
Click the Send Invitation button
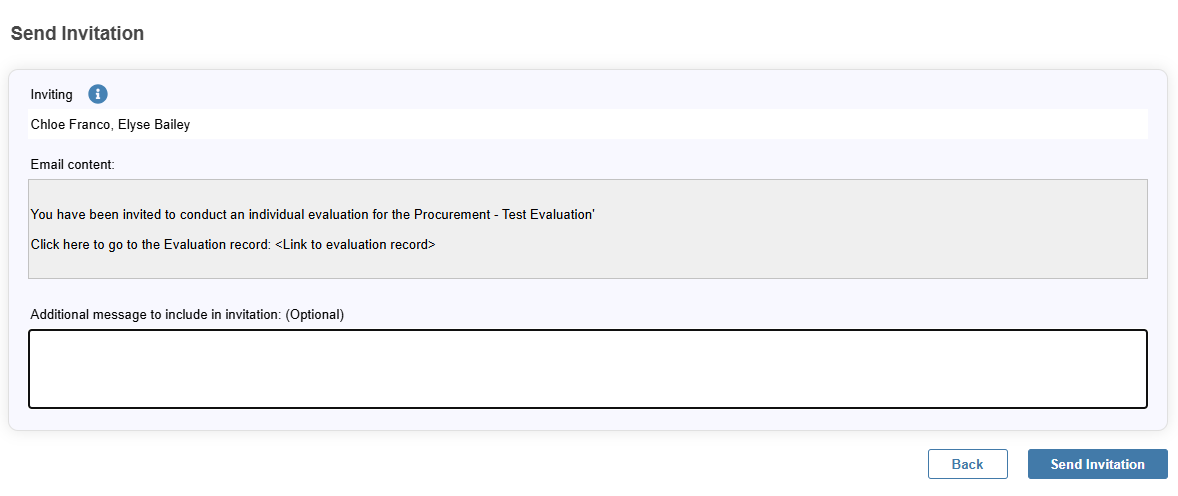click(x=1098, y=464)
